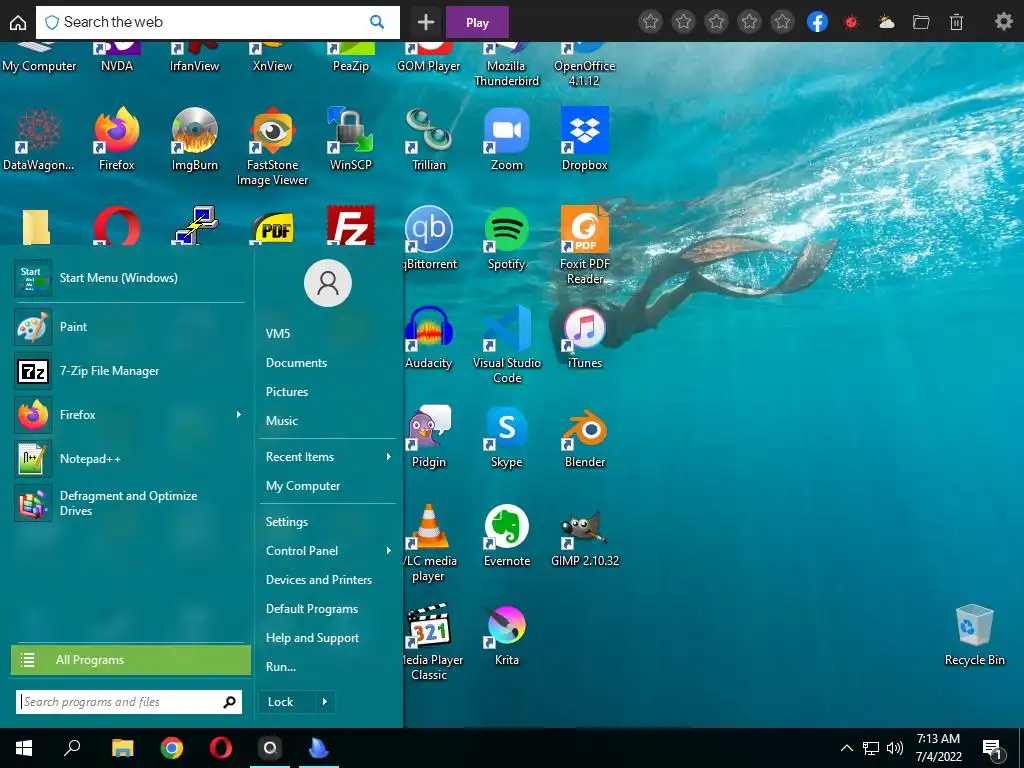Open the Firefox desktop shortcut
This screenshot has height=768, width=1024.
(116, 138)
